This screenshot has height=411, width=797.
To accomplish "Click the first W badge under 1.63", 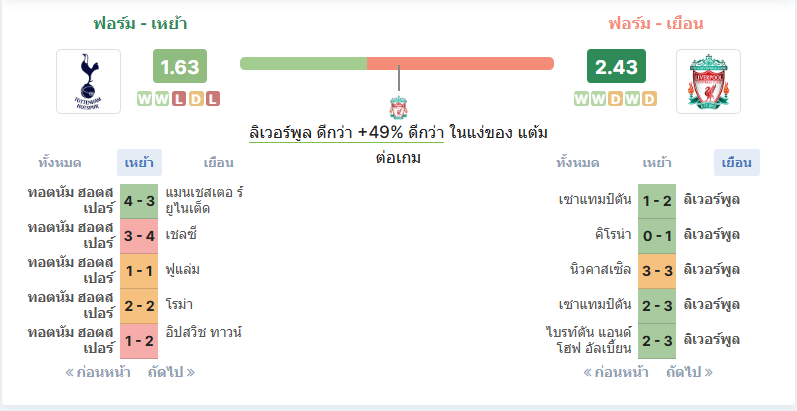I will (145, 99).
